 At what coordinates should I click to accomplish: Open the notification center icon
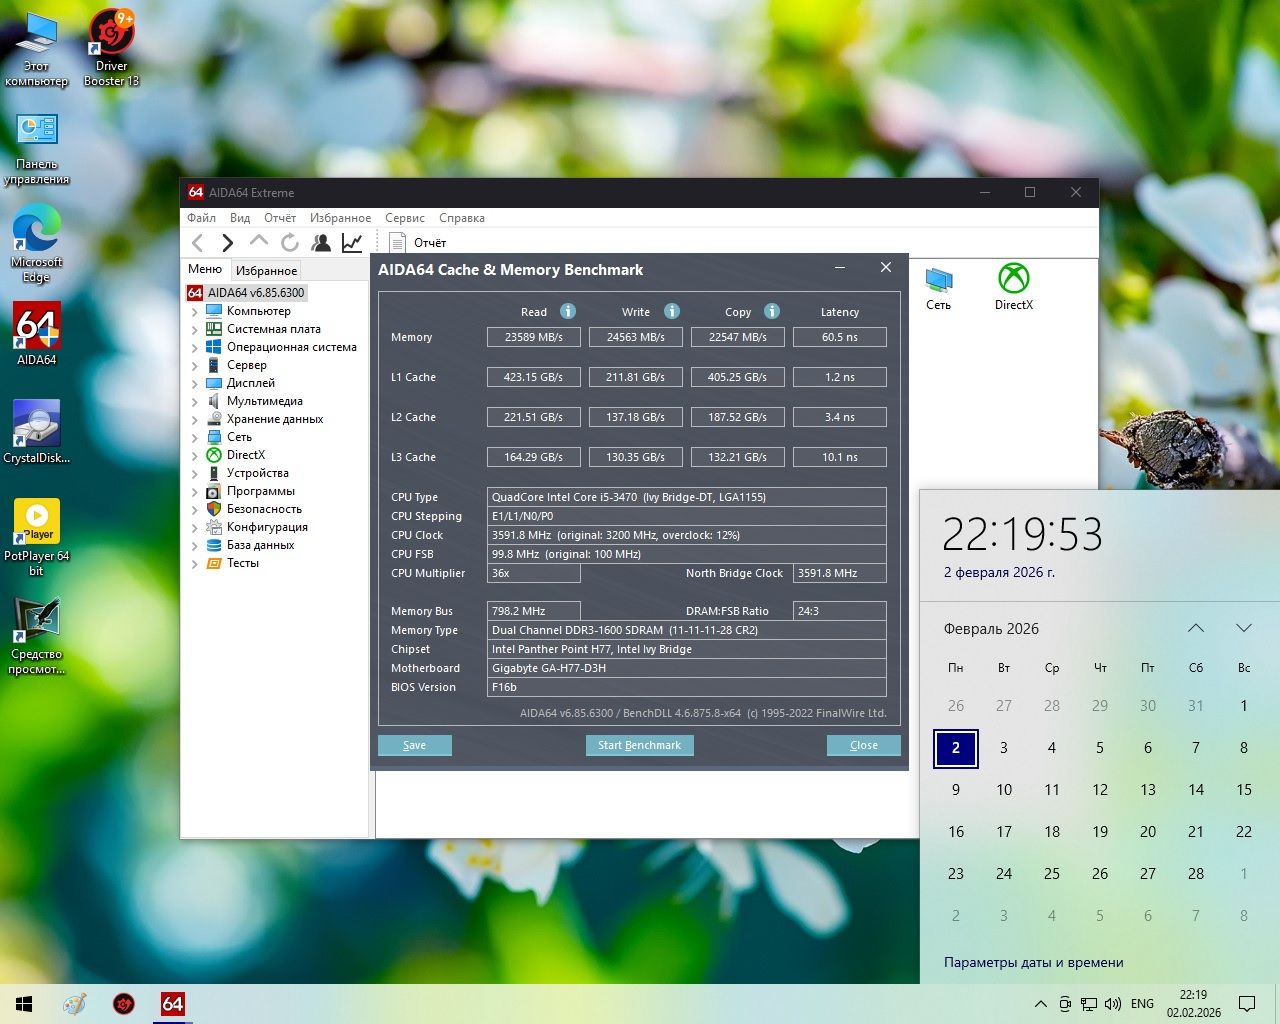pyautogui.click(x=1247, y=1004)
